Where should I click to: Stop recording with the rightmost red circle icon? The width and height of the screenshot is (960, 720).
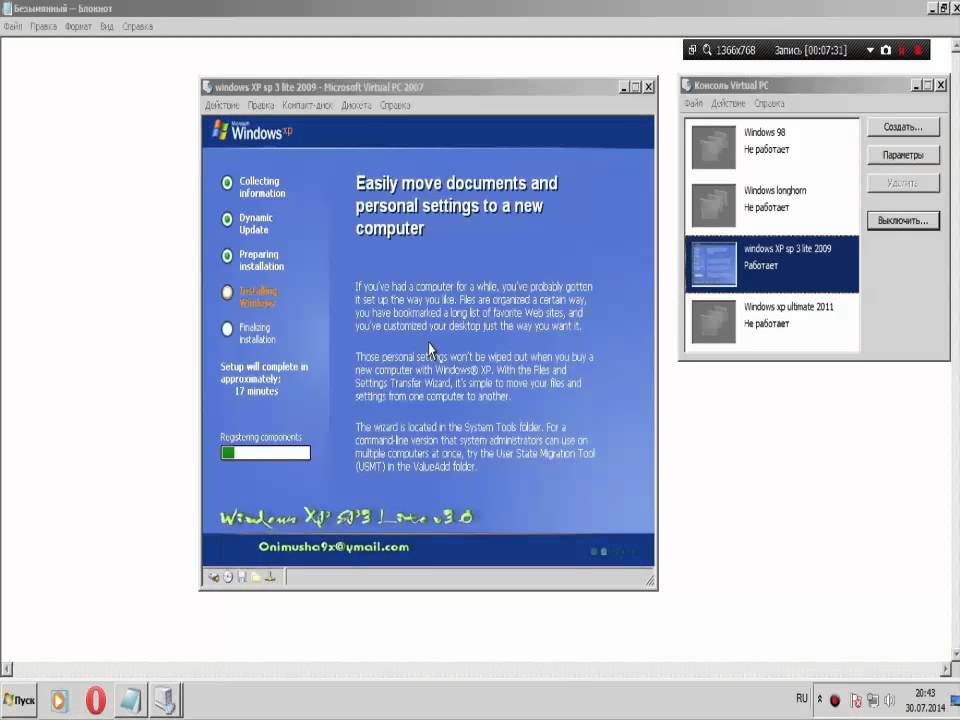pos(918,50)
